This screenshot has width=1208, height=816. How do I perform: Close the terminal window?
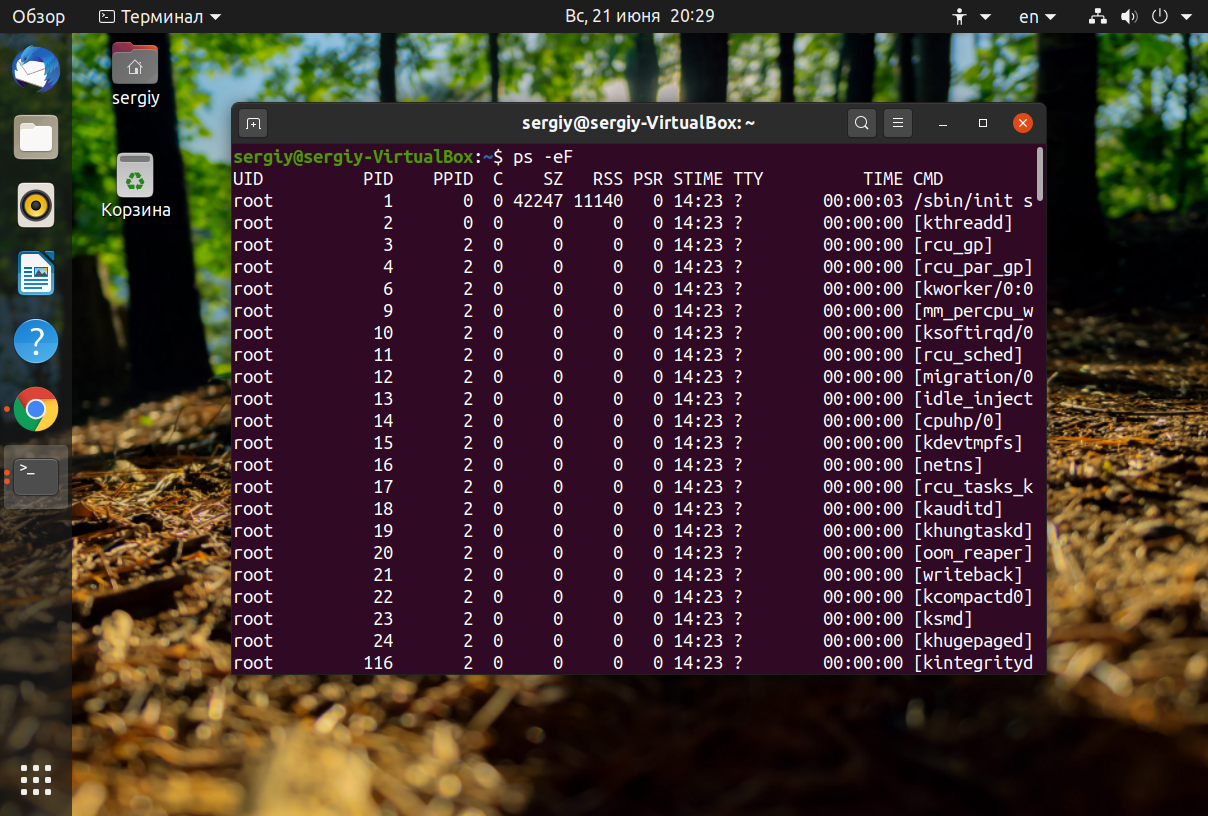pos(1022,123)
